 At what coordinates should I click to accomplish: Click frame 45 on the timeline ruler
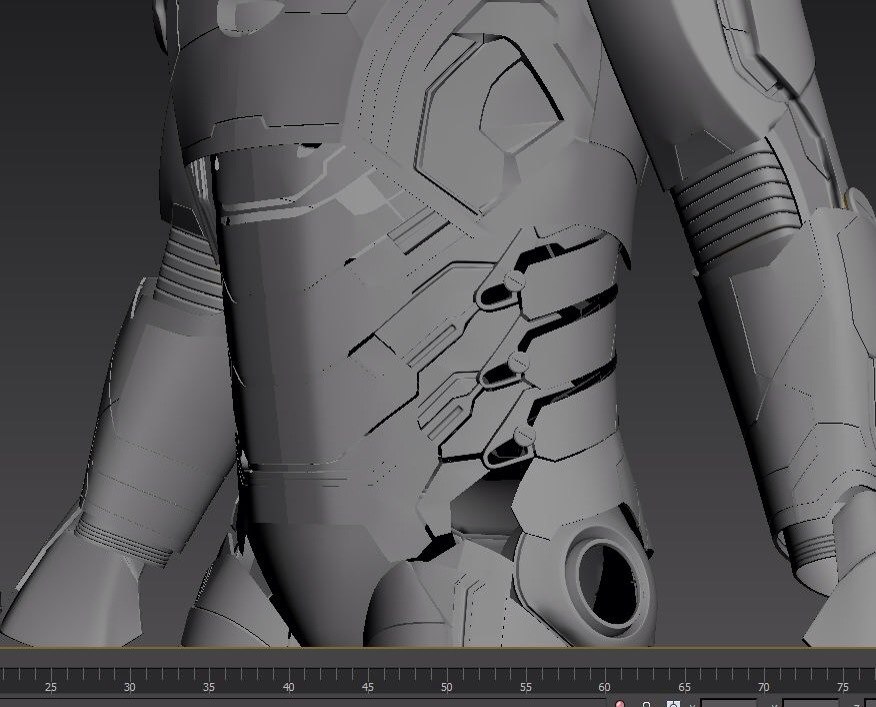click(x=368, y=687)
